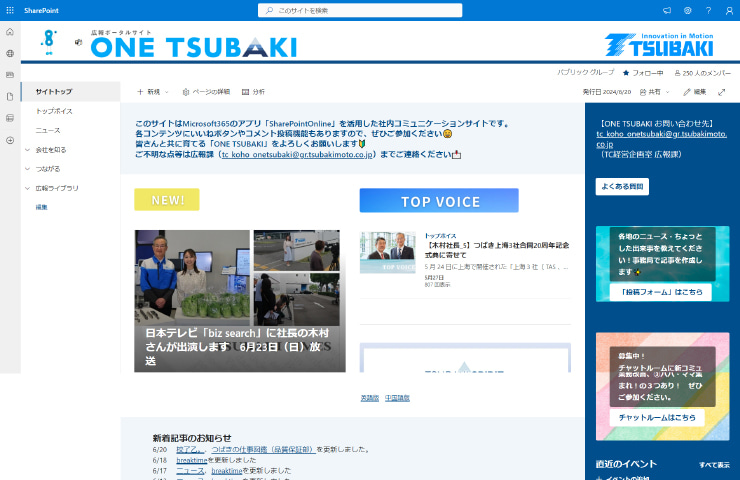The image size is (740, 480).
Task: Open the SharePoint app launcher waffle icon
Action: tap(10, 10)
